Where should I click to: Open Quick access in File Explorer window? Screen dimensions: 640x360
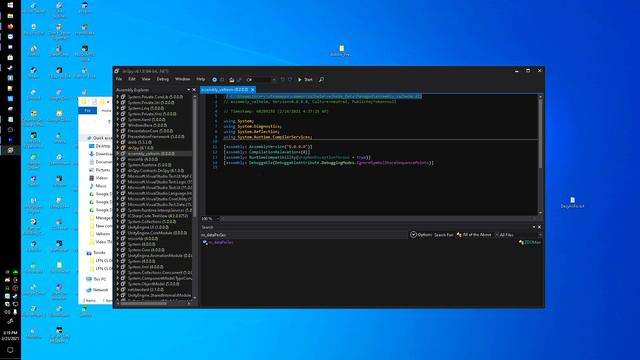coord(101,138)
